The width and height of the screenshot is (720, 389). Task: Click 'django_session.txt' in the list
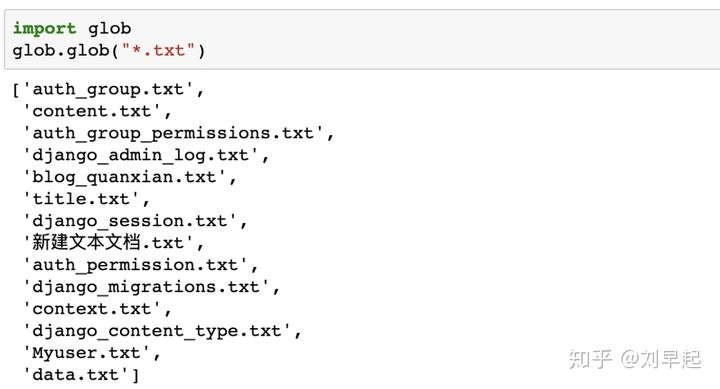pyautogui.click(x=130, y=221)
